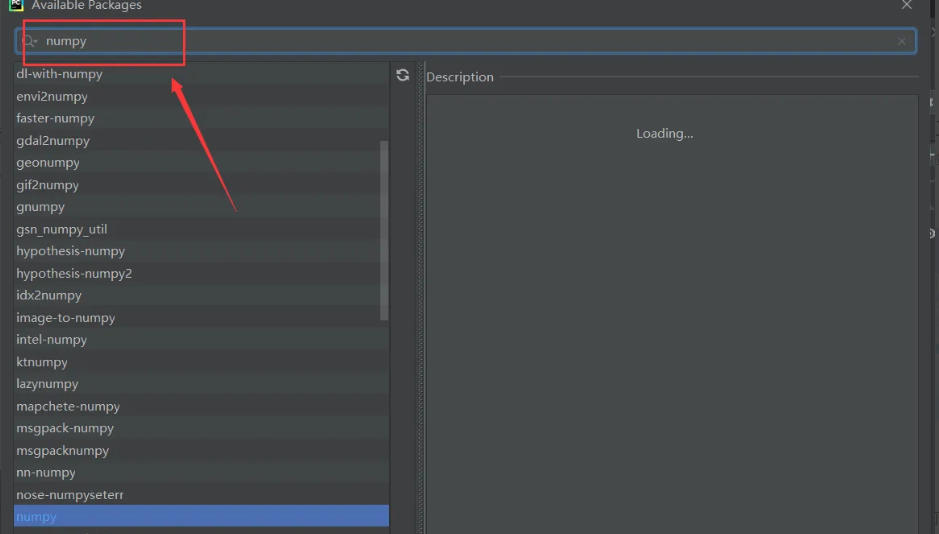Select the gif2numpy package
This screenshot has width=939, height=534.
click(x=201, y=185)
